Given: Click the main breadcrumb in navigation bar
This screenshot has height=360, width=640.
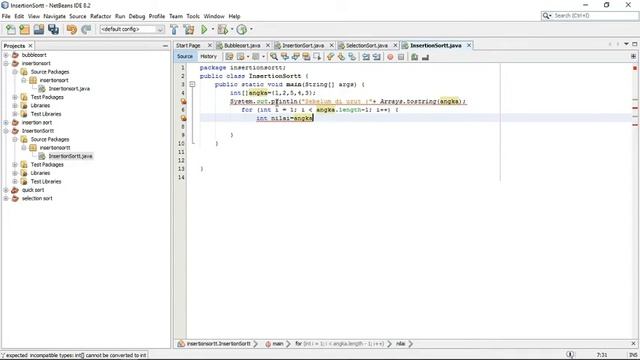Looking at the screenshot, I should pos(278,344).
